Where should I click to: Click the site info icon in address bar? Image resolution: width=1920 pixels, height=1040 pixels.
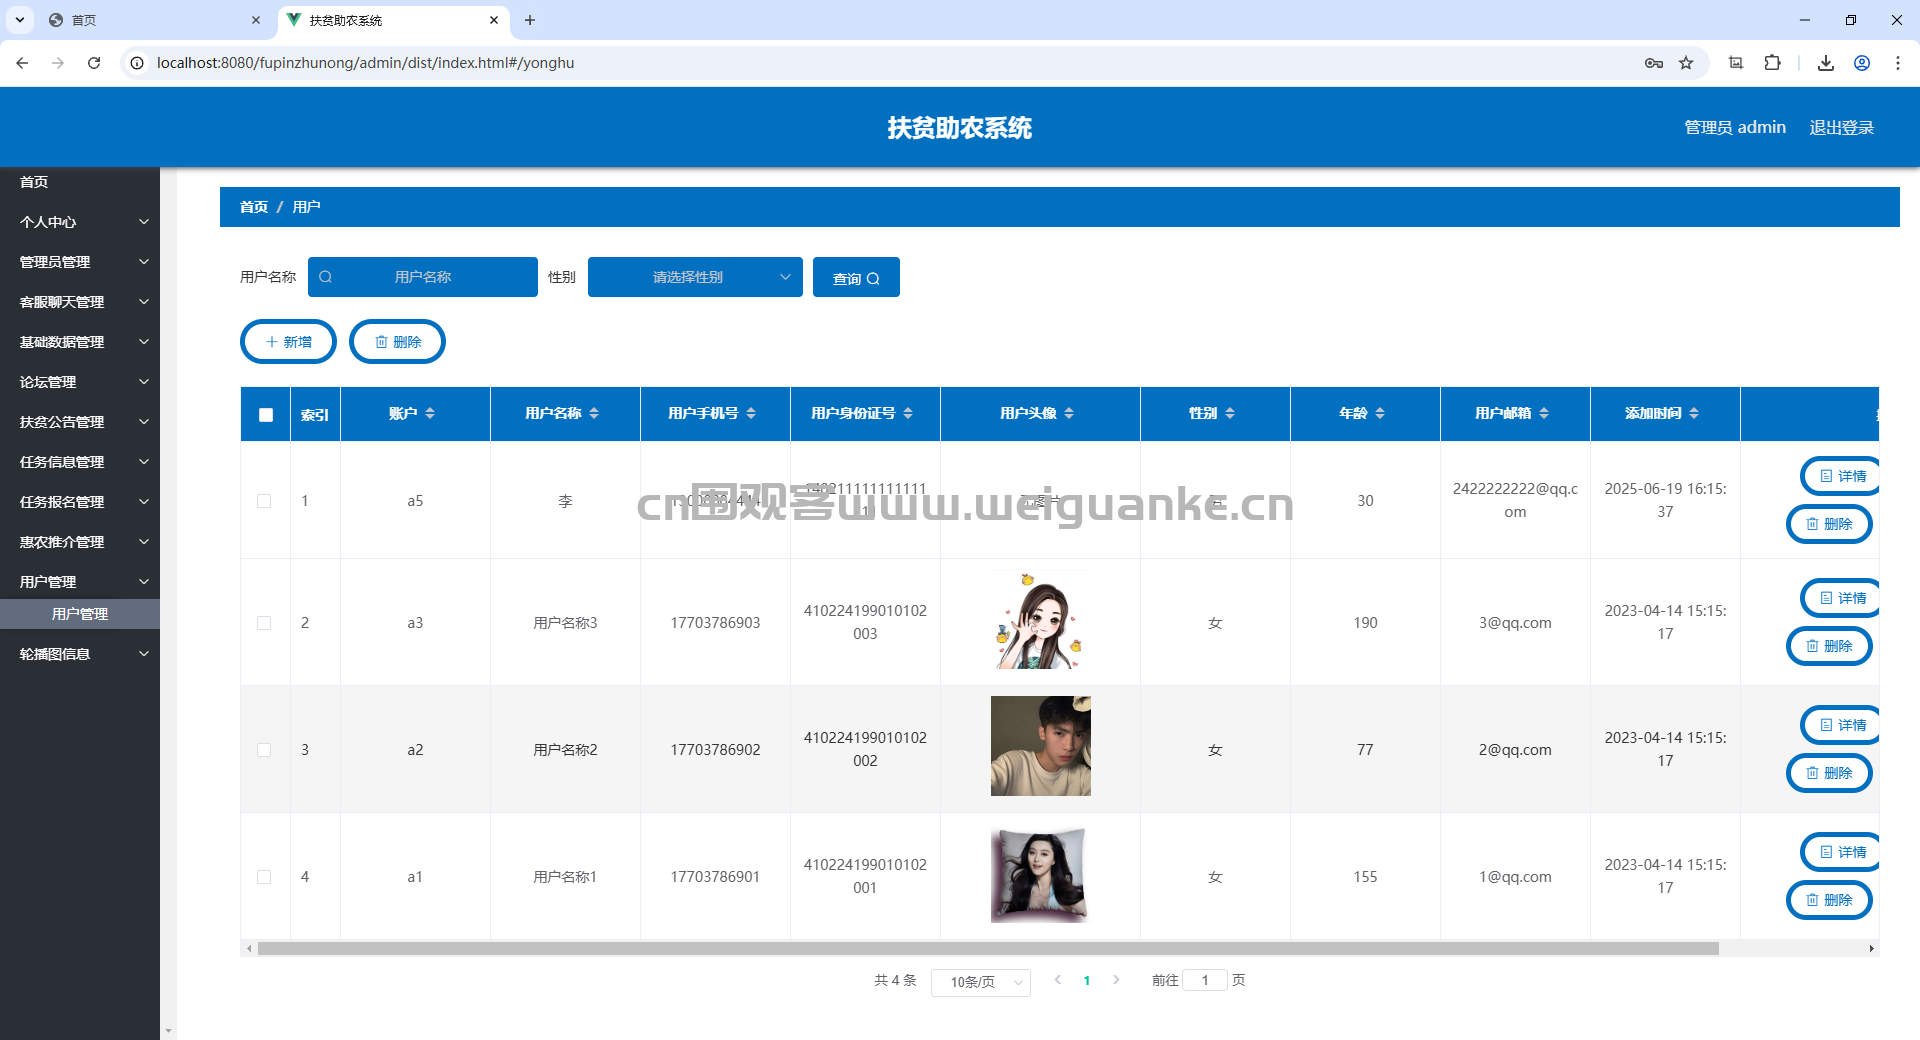tap(137, 62)
